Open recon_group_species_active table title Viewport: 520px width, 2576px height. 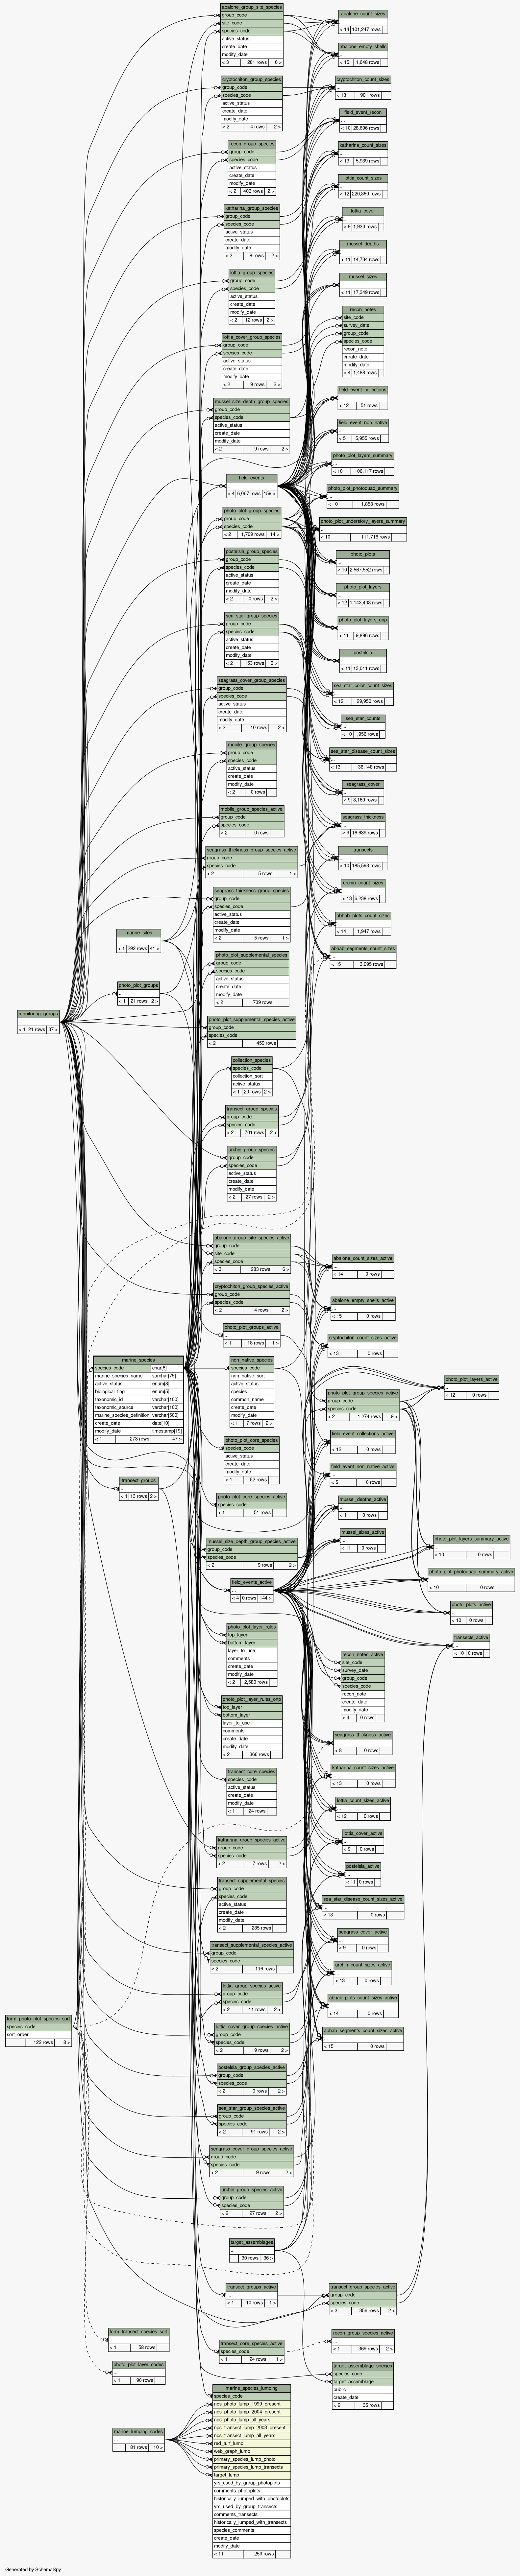coord(363,2333)
